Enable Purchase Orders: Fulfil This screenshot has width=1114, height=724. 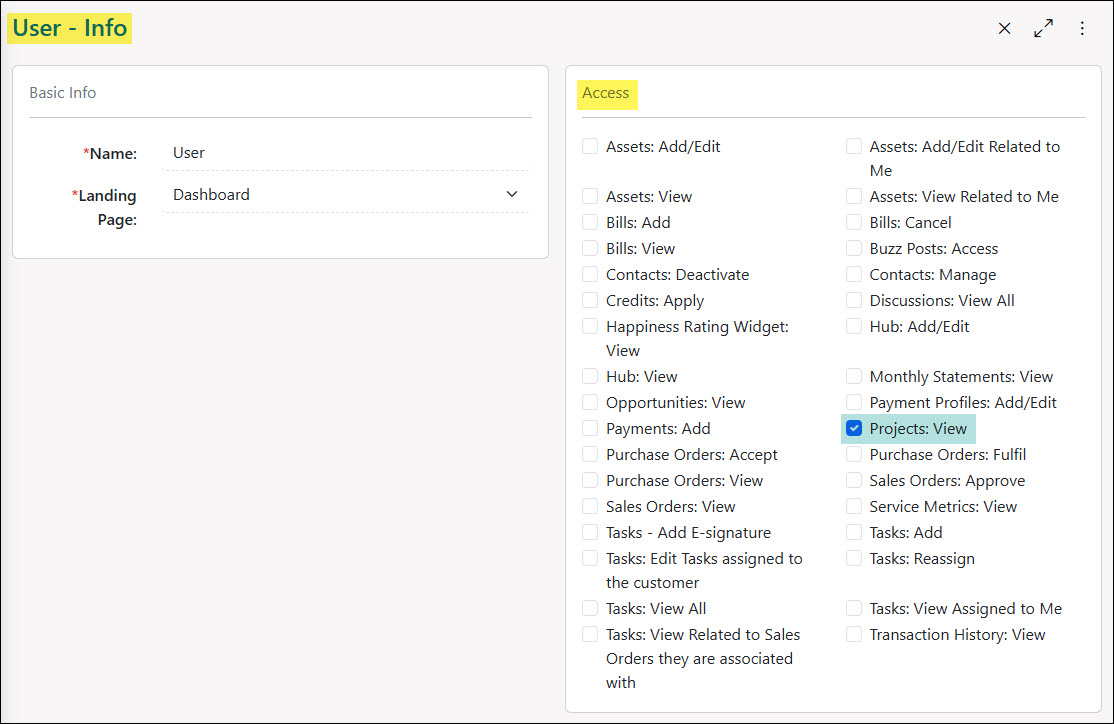(853, 454)
